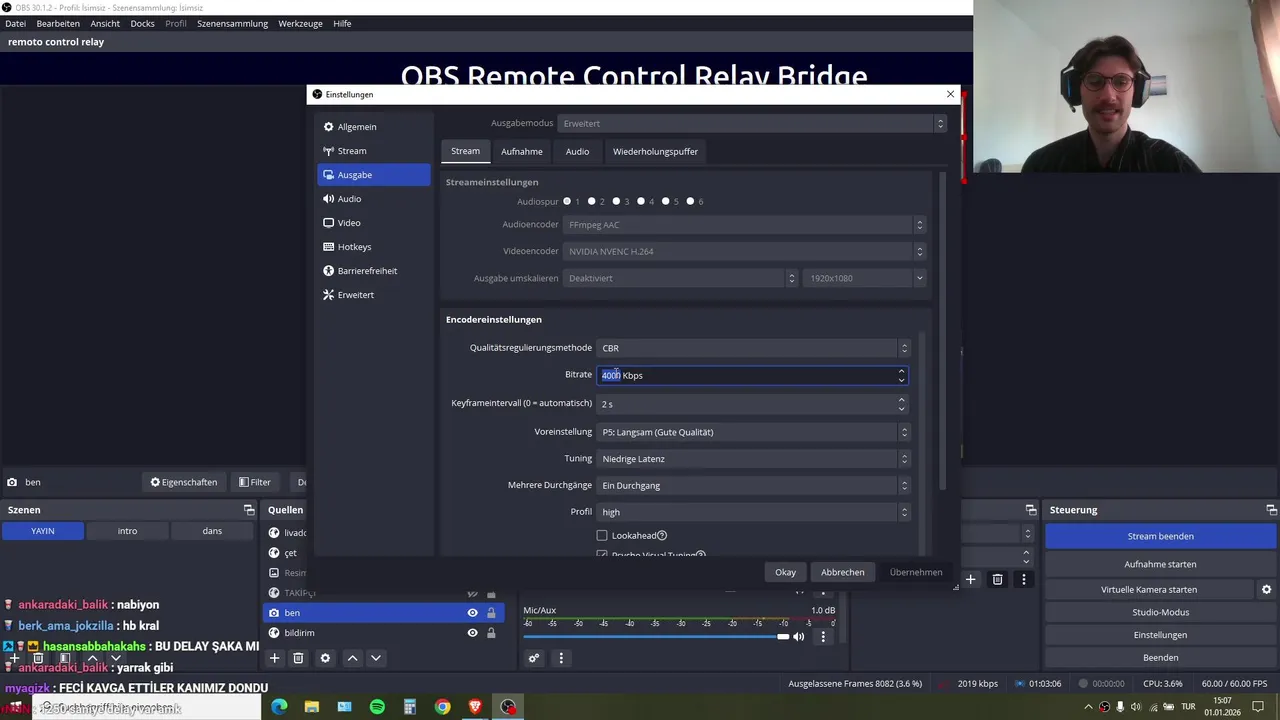Select Audiospur 4 radio button
This screenshot has width=1280, height=720.
[641, 201]
